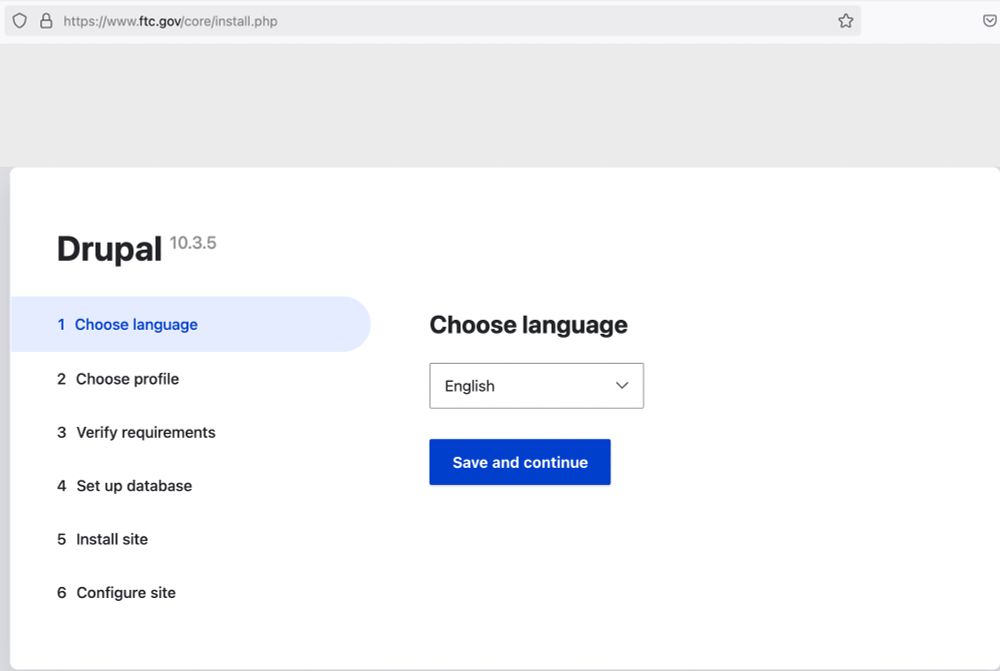Click the Choose language heading
The height and width of the screenshot is (671, 1000).
(x=529, y=325)
